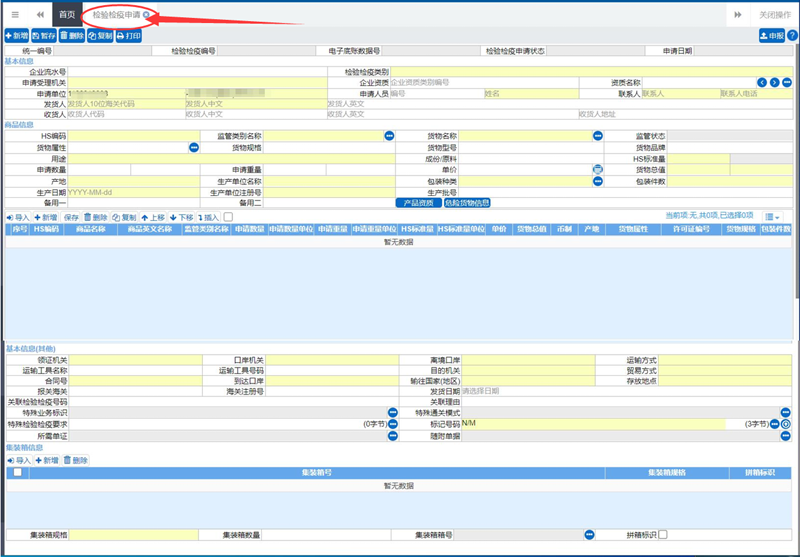This screenshot has height=557, width=800.
Task: Toggle the checkbox beside 插入 in goods toolbar
Action: click(228, 217)
